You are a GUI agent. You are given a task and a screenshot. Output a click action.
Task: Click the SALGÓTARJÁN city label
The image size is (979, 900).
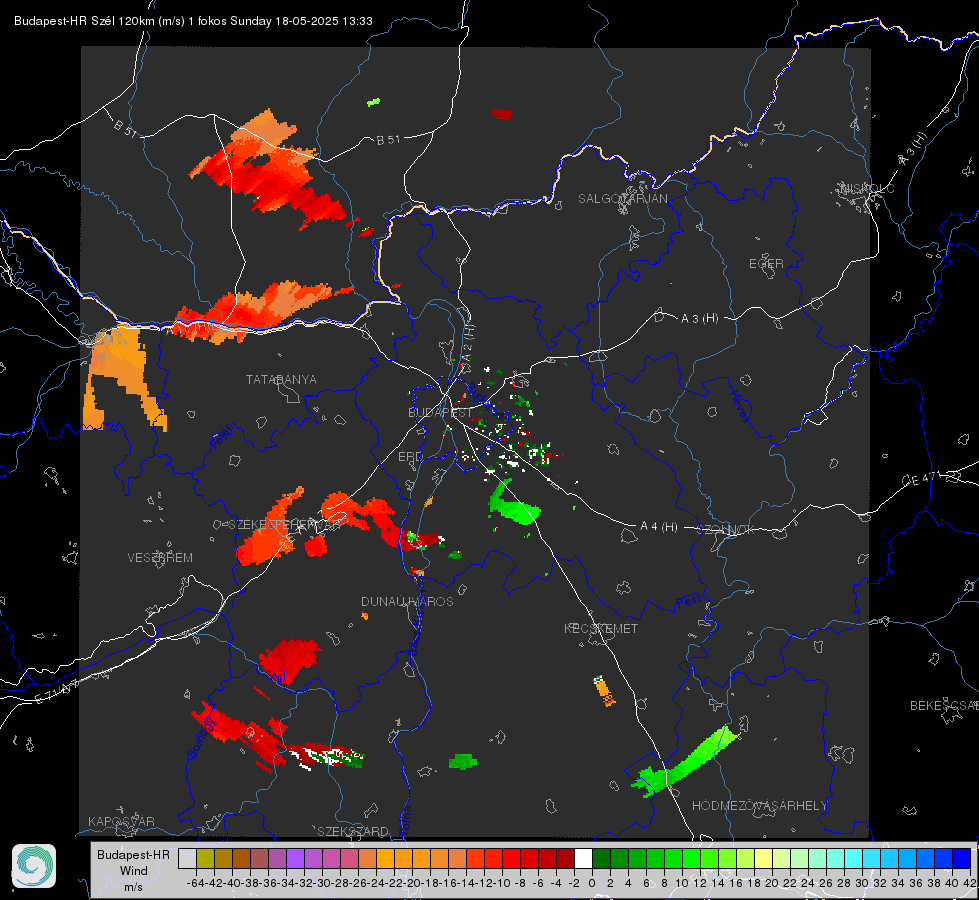click(x=622, y=199)
